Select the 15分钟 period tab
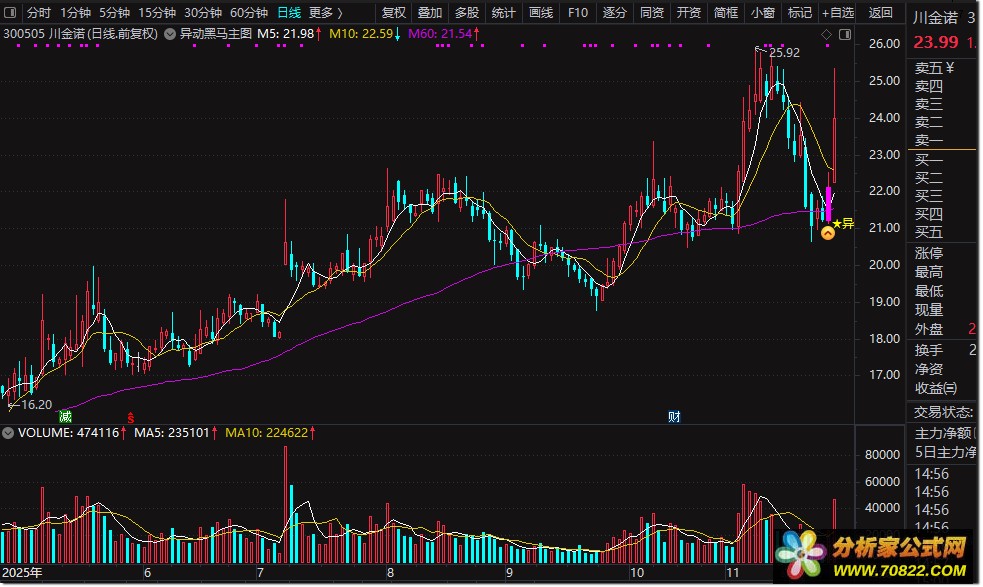The width and height of the screenshot is (983, 587). pyautogui.click(x=157, y=13)
